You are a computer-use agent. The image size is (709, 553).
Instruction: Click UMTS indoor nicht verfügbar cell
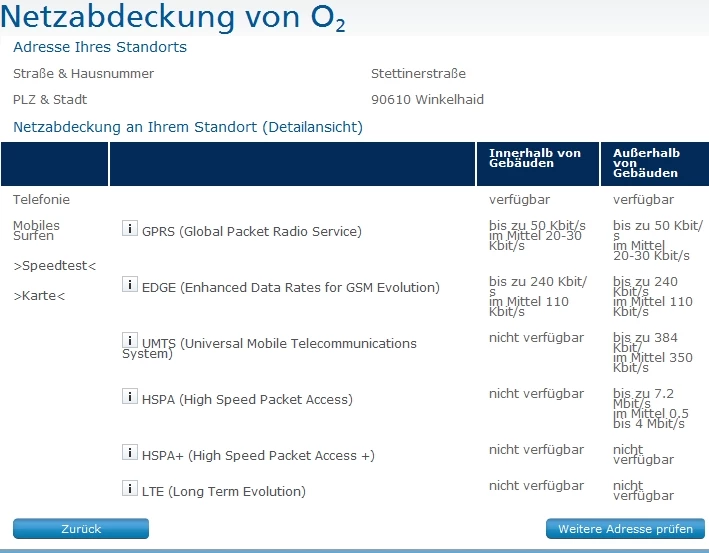coord(536,338)
